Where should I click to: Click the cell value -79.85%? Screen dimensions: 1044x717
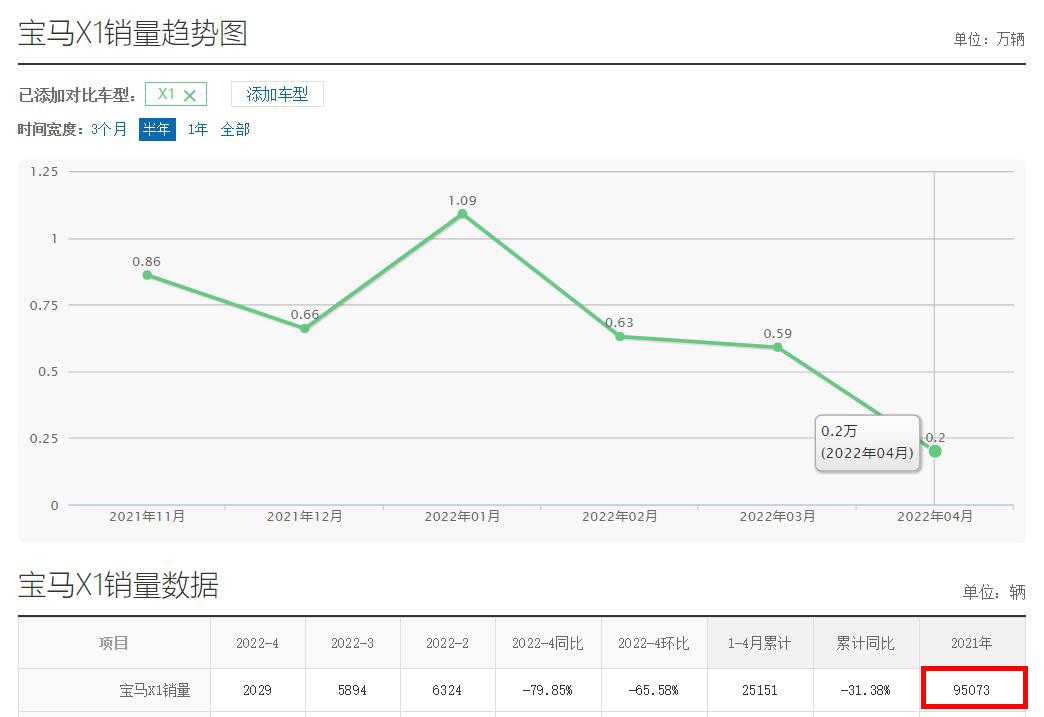coord(547,690)
